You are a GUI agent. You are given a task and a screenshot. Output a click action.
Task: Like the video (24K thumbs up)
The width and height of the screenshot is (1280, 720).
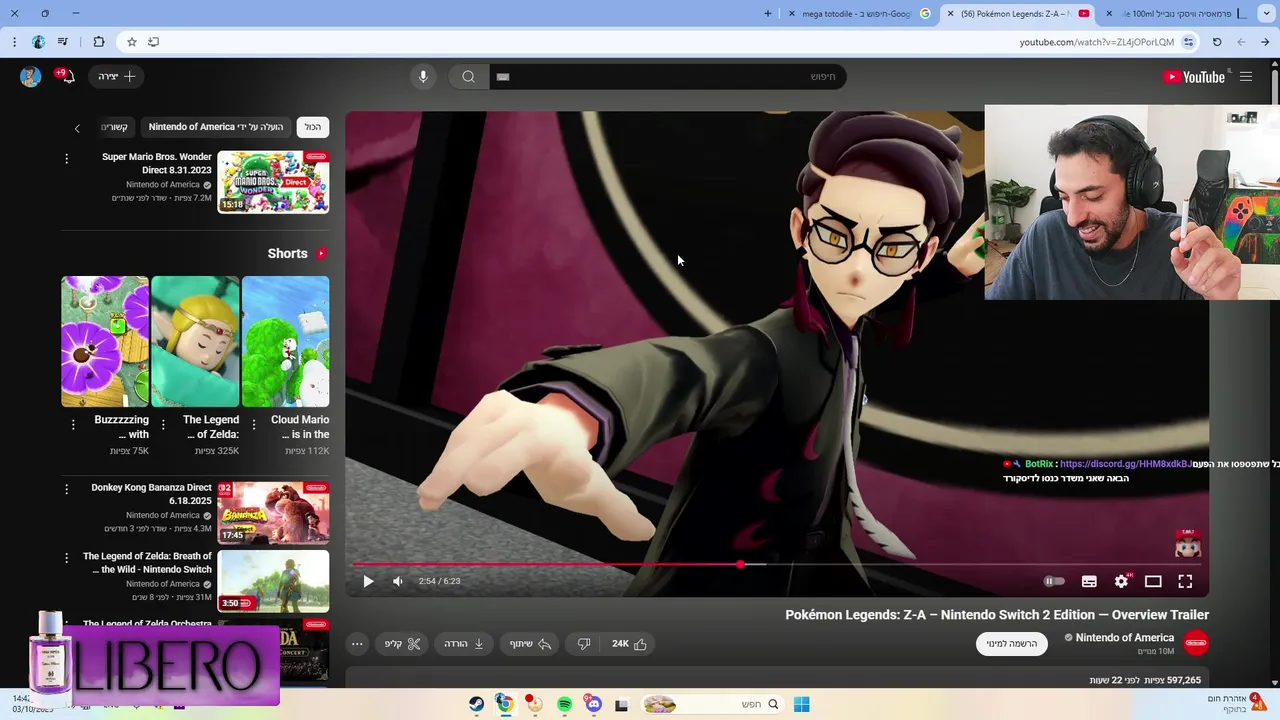[x=629, y=644]
